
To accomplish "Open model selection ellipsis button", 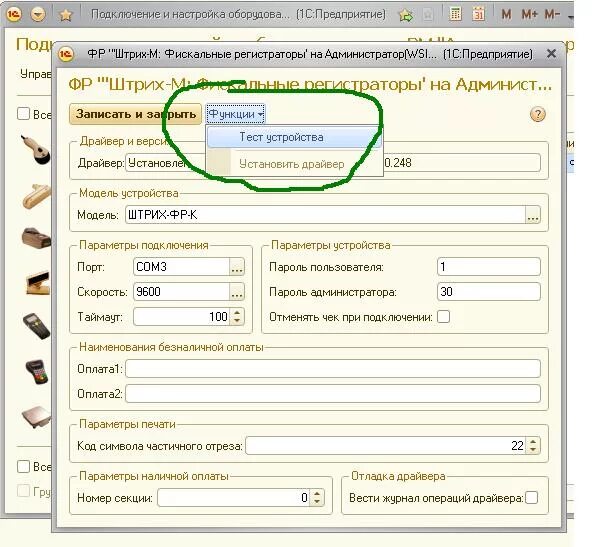I will coord(533,215).
